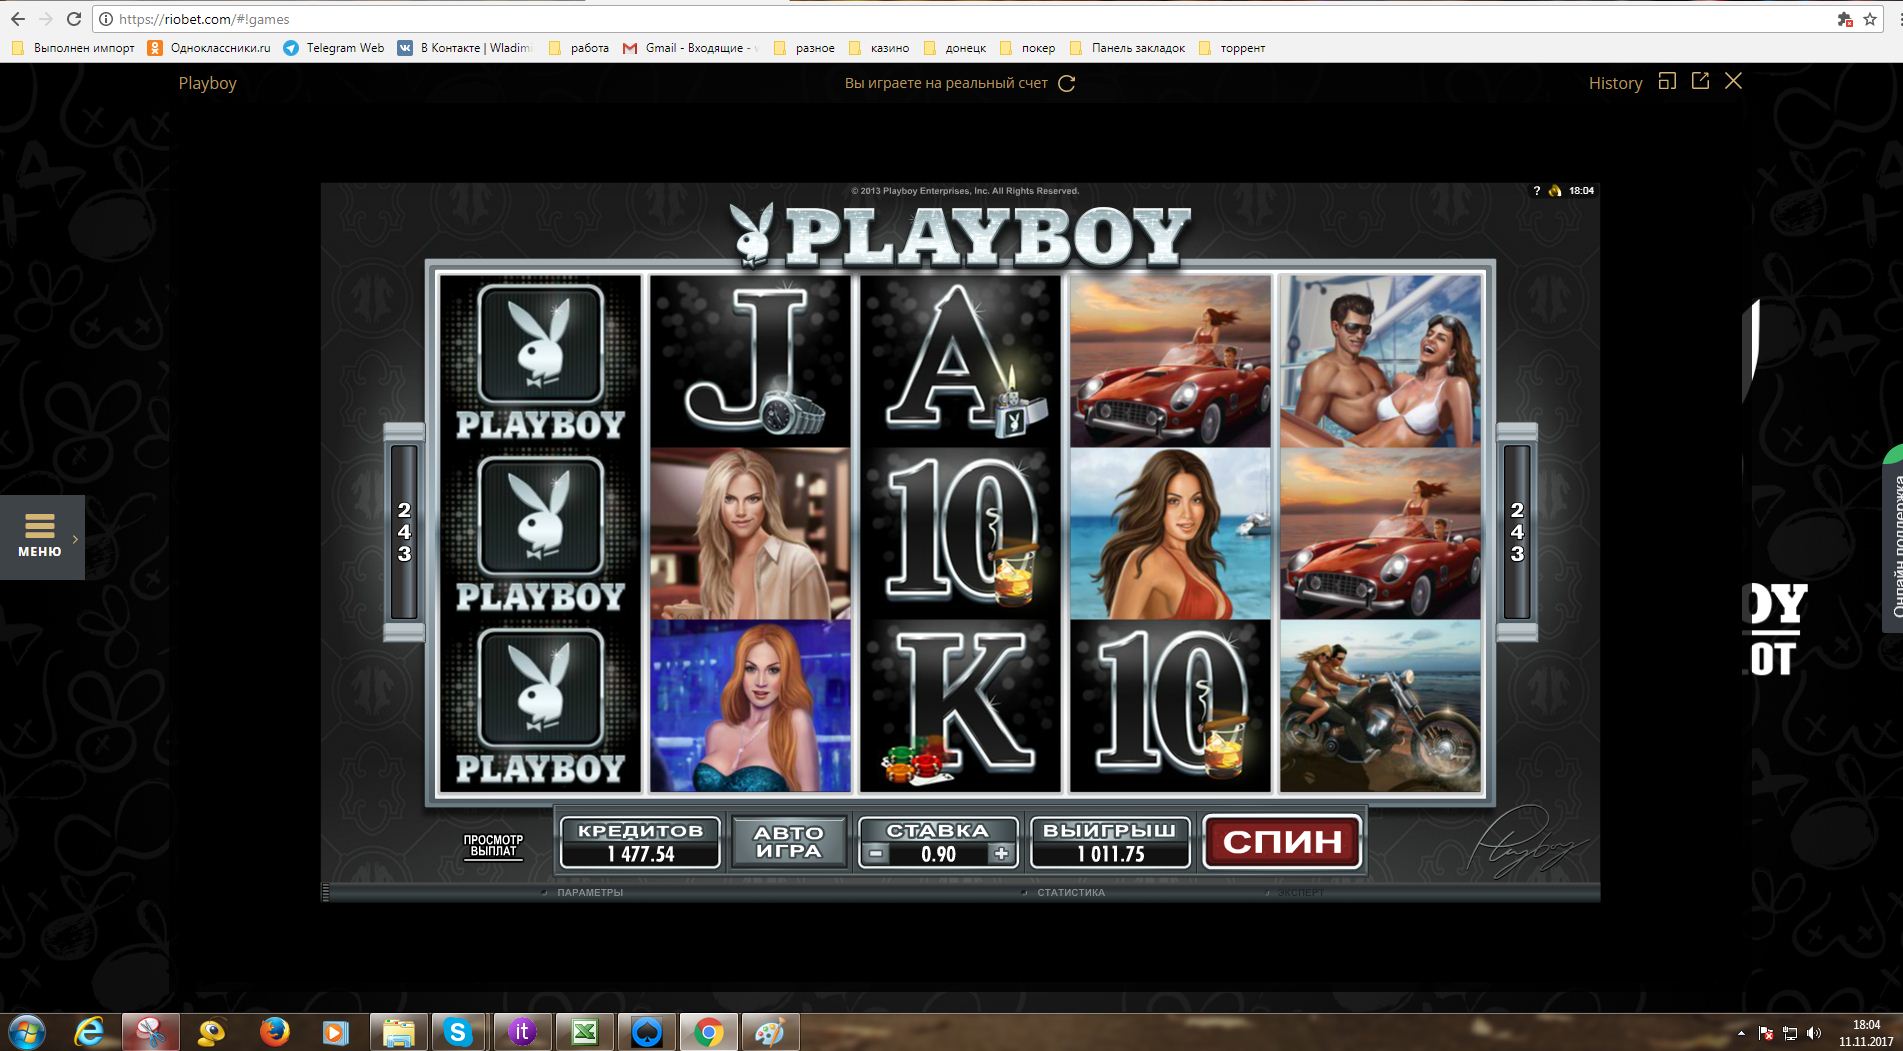
Task: Open the Gmail Входящие bookmark
Action: (x=691, y=48)
